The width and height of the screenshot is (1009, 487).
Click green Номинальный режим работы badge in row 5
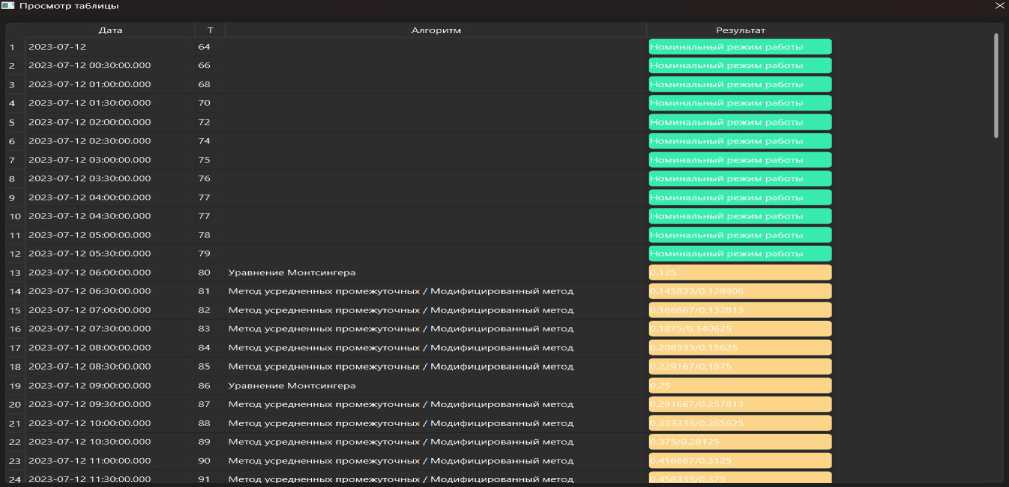coord(740,121)
